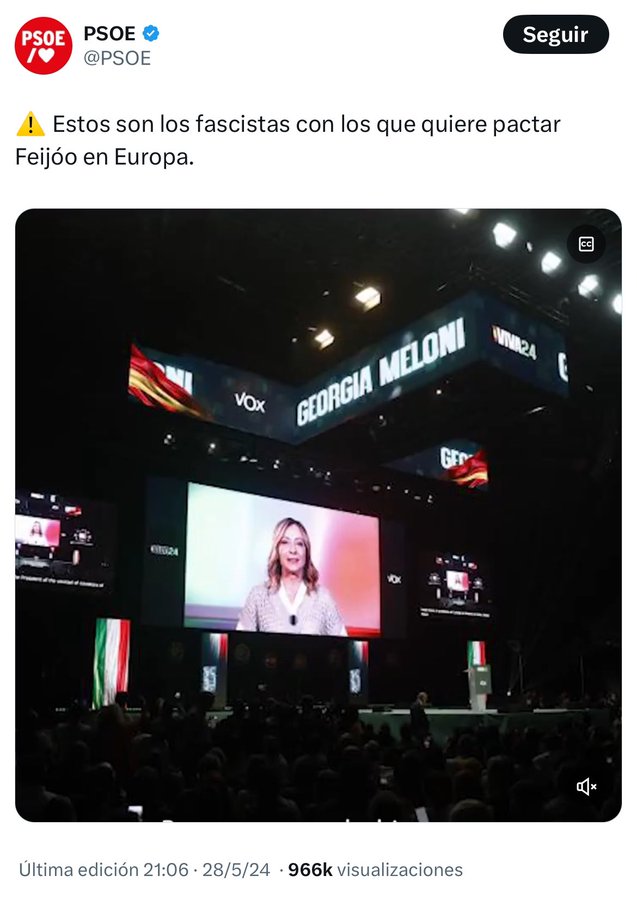Click the large Italian flag at stage left
This screenshot has height=900, width=637.
pyautogui.click(x=111, y=662)
